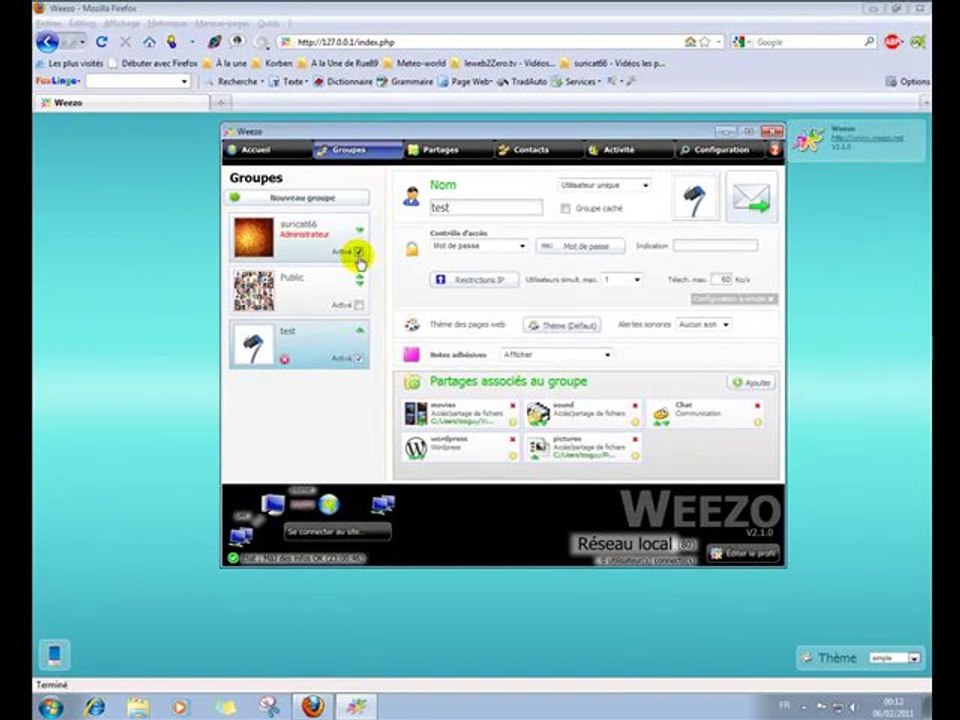Click the Thème (Défaut) button

[562, 325]
